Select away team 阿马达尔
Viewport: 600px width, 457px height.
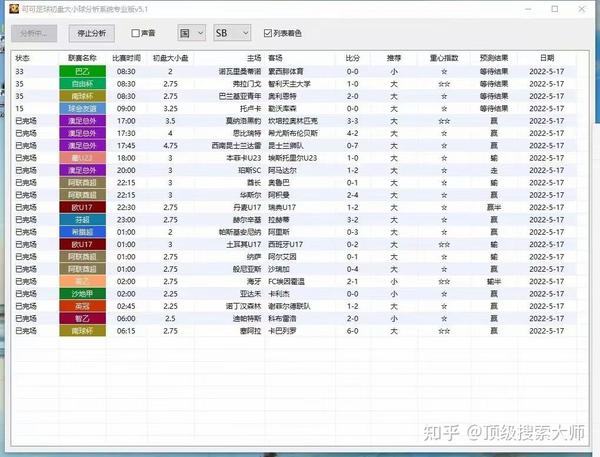(282, 170)
